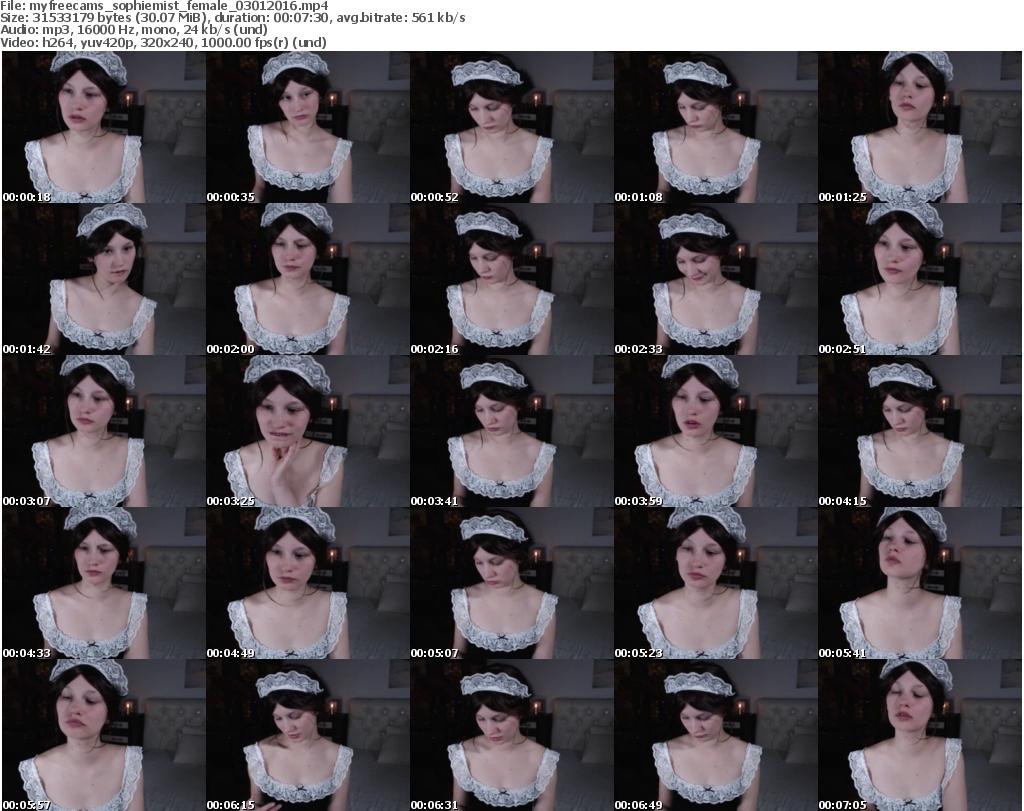Select the frame at 00:02:16
This screenshot has width=1024, height=811.
click(x=511, y=279)
